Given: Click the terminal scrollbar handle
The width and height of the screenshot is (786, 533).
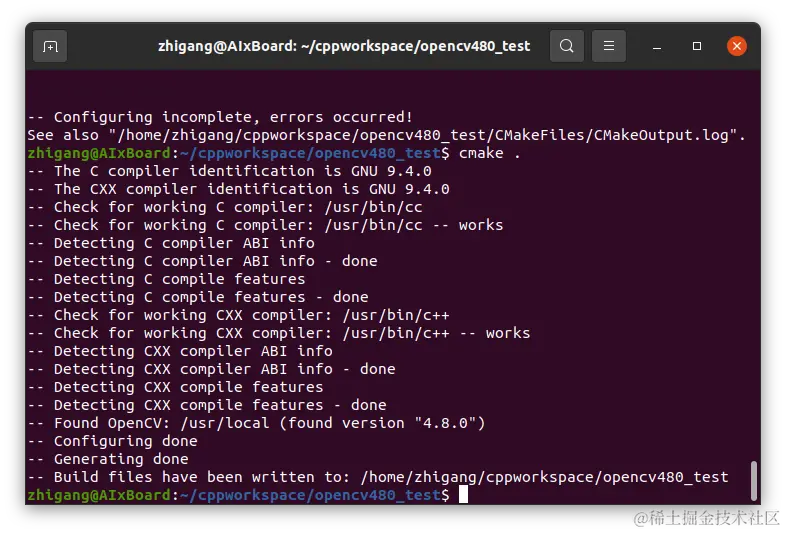Looking at the screenshot, I should (753, 481).
